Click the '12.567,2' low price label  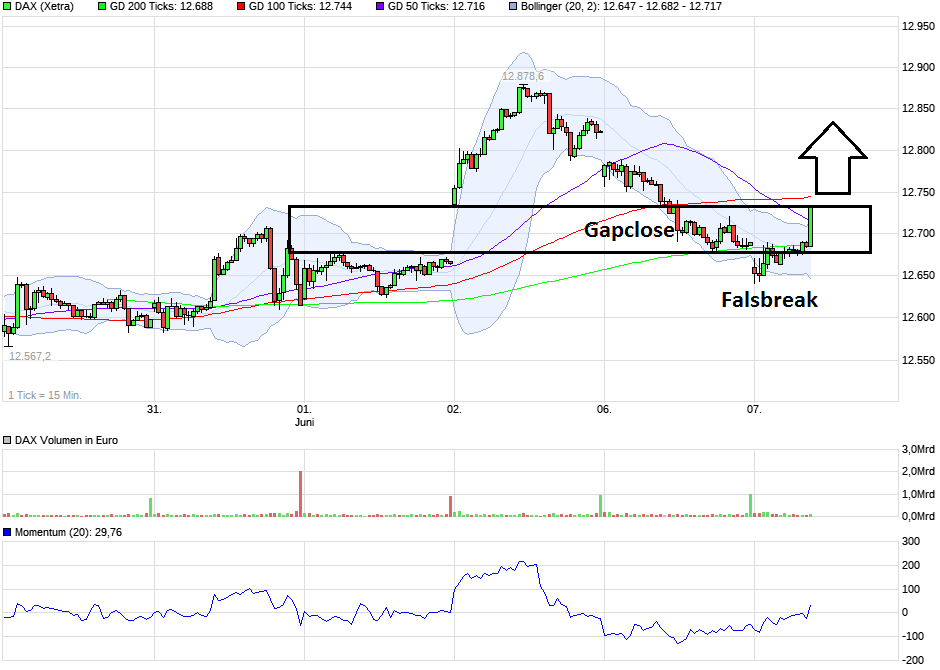(30, 357)
